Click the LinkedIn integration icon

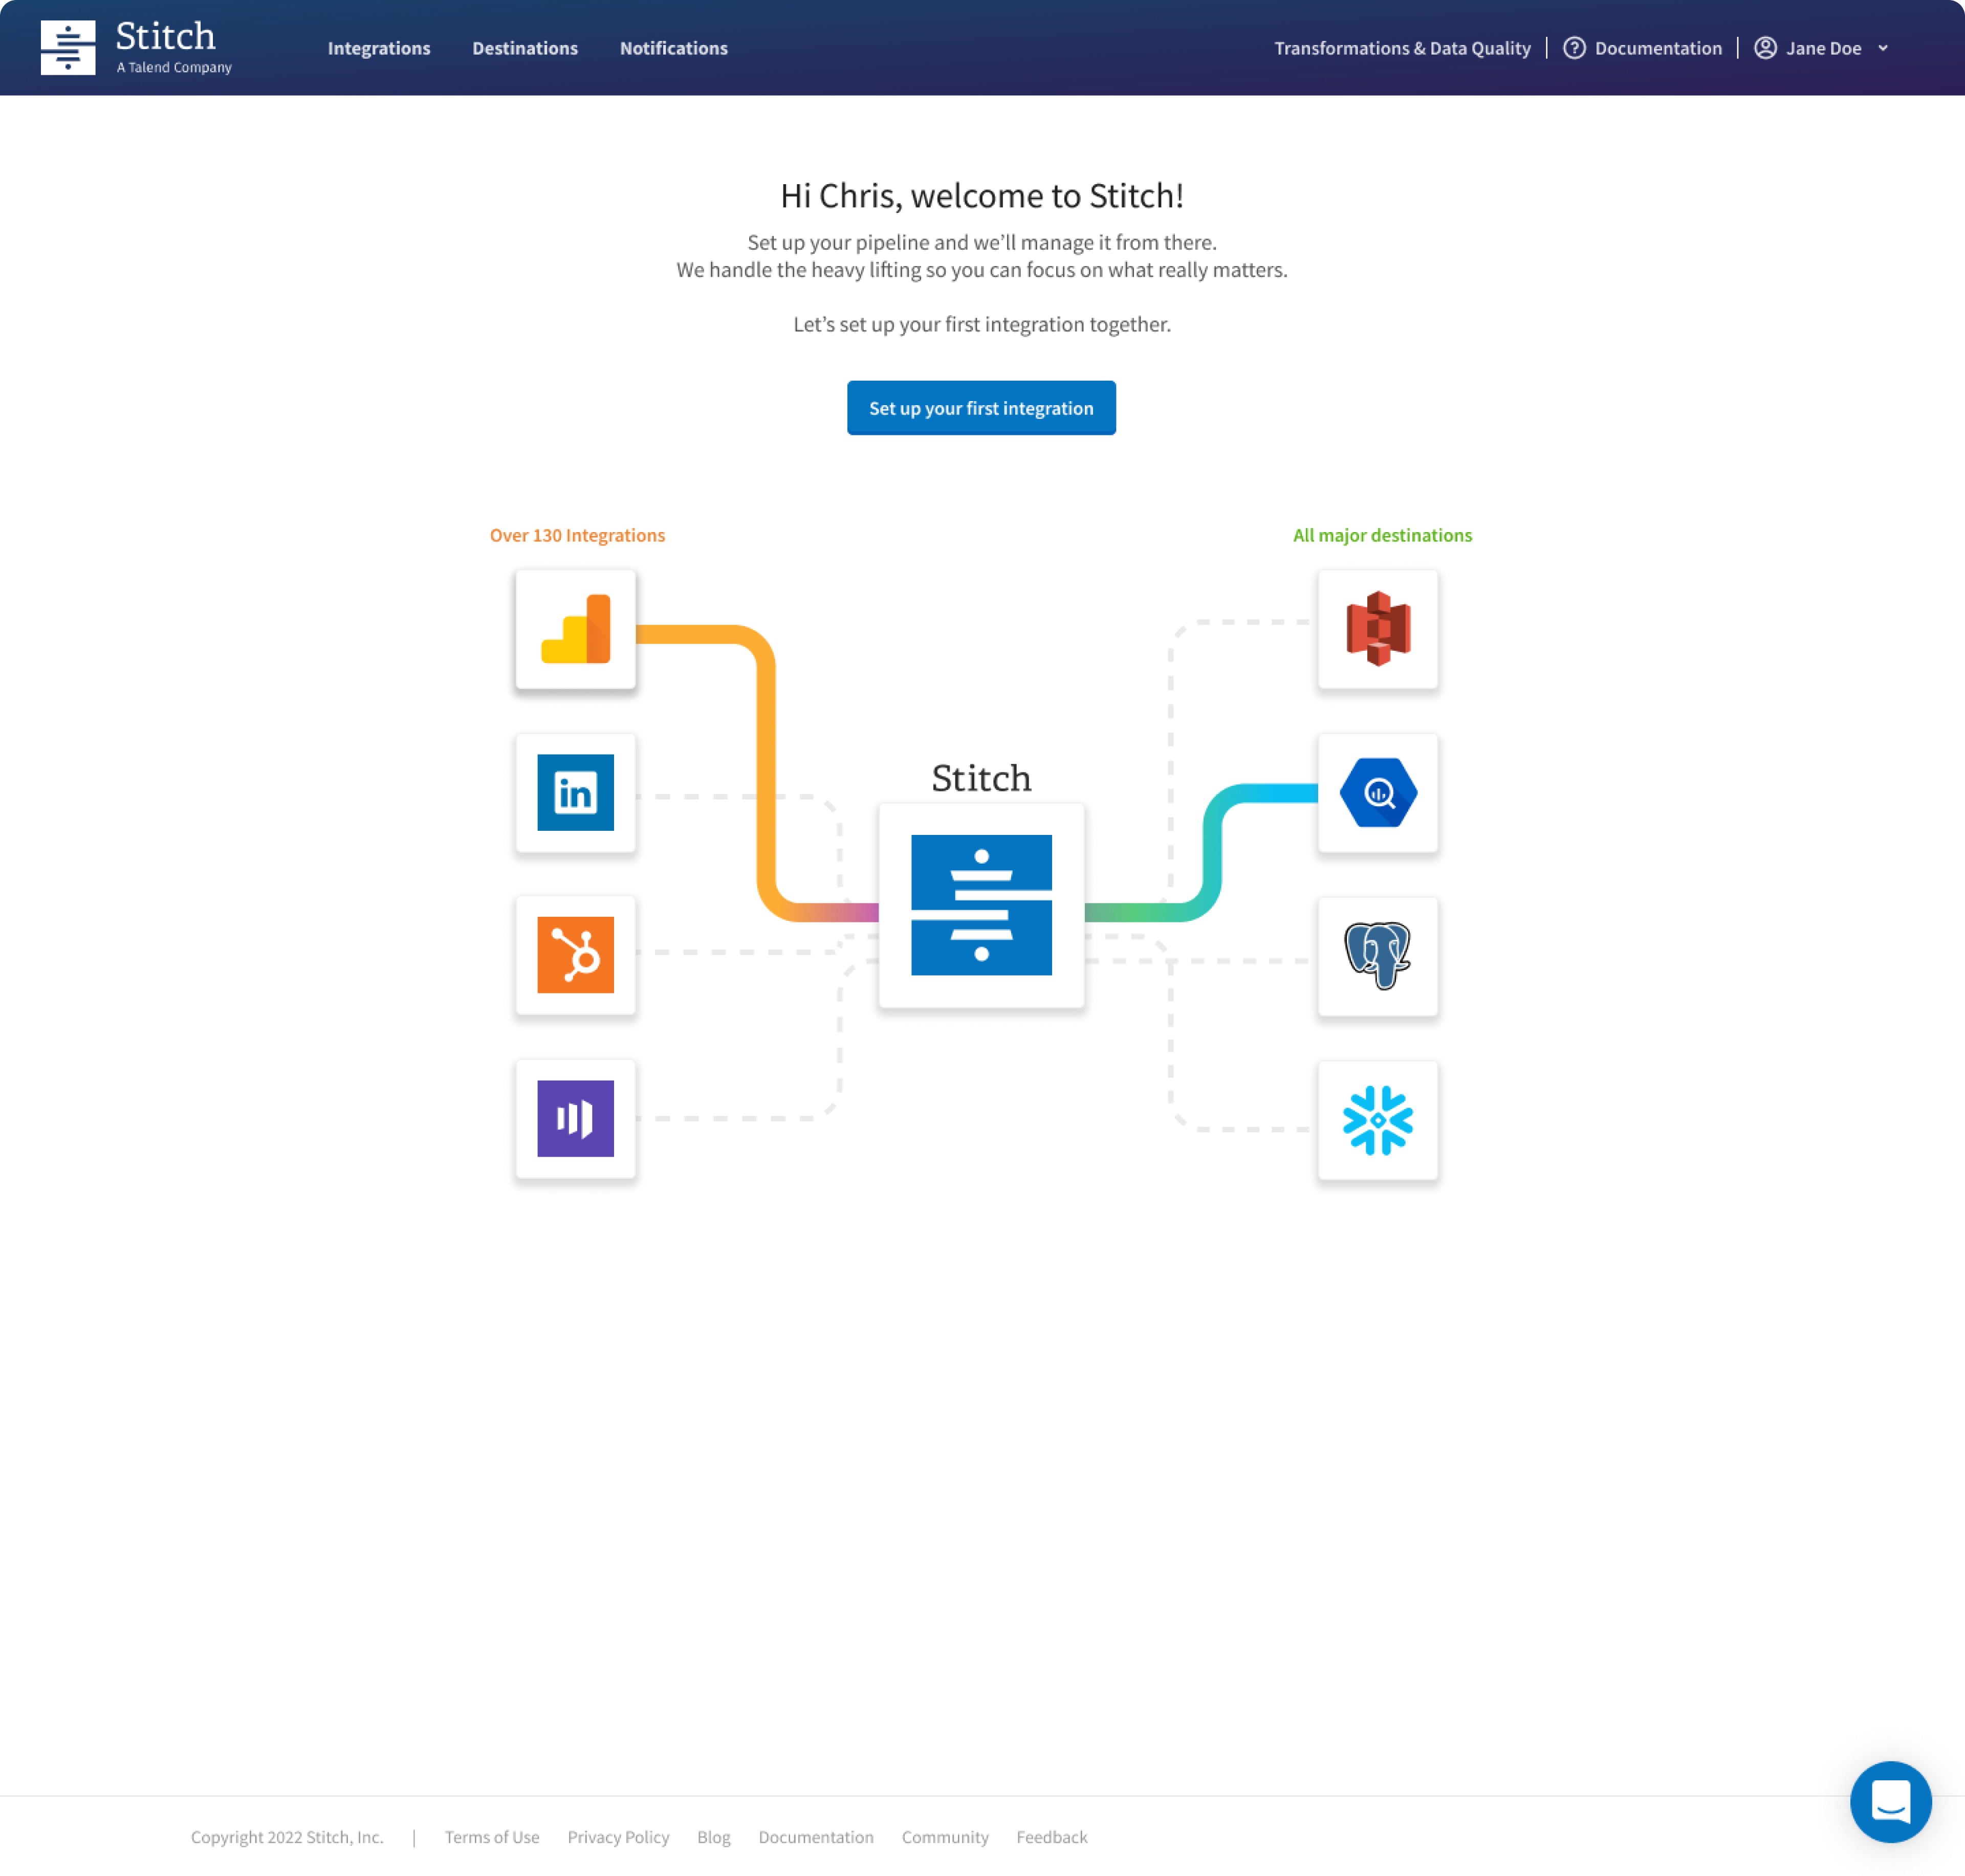pyautogui.click(x=575, y=792)
